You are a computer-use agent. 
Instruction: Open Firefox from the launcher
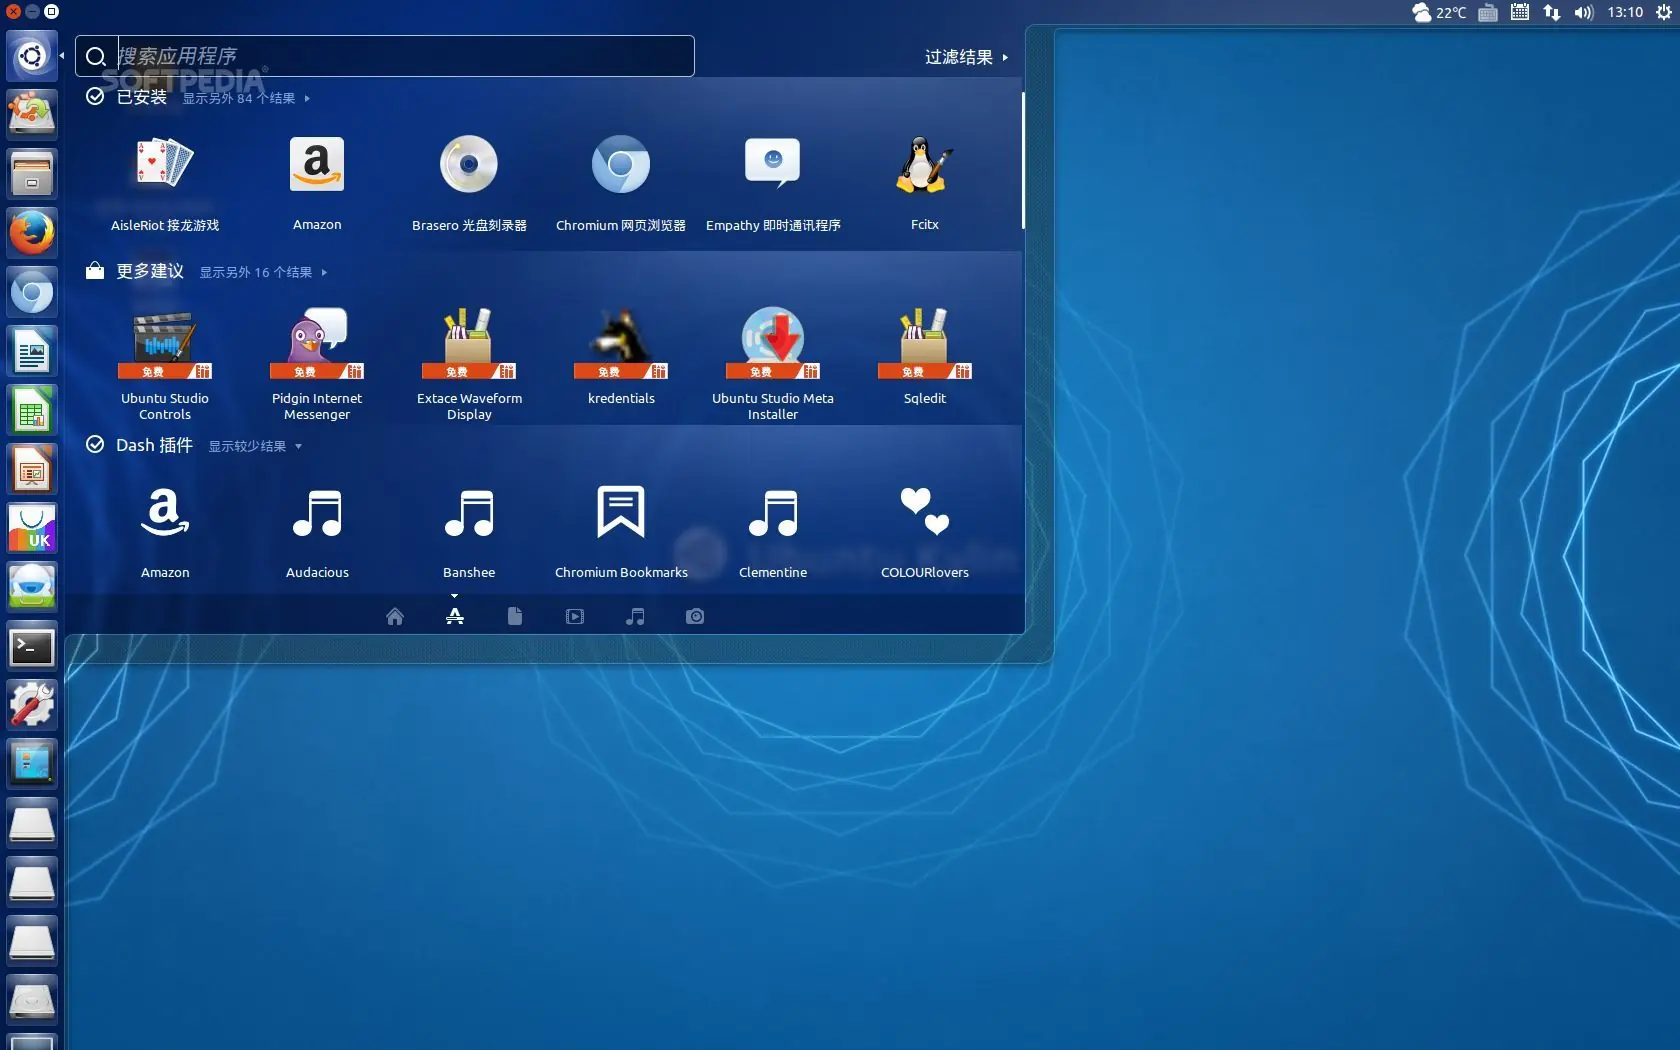(32, 232)
